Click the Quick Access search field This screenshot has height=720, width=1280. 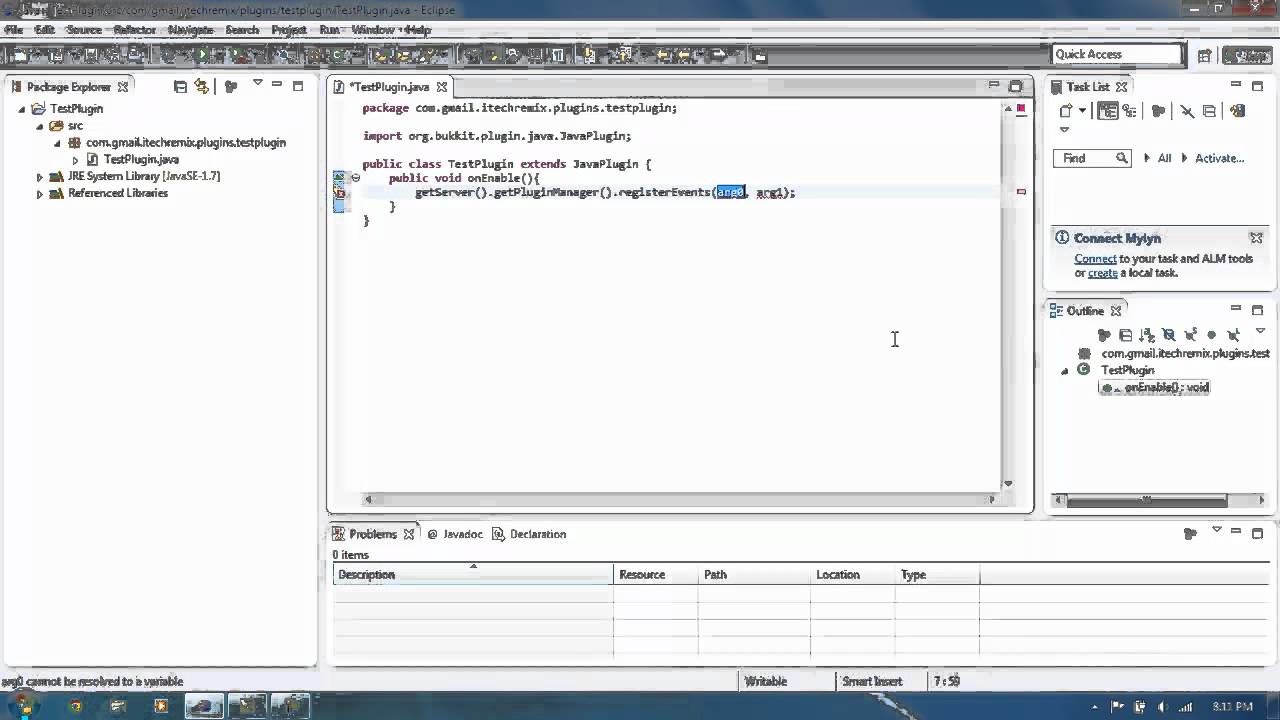[1118, 55]
